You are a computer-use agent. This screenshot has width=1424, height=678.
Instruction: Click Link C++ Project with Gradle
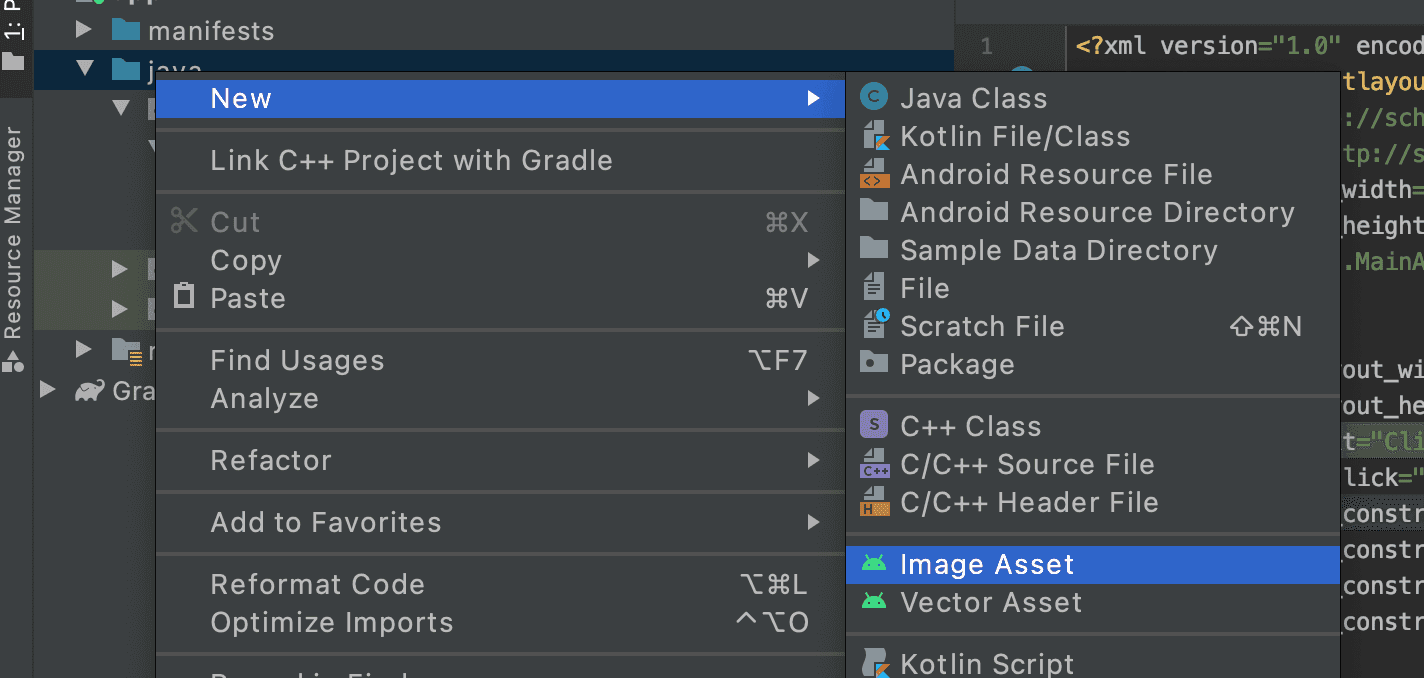tap(411, 160)
